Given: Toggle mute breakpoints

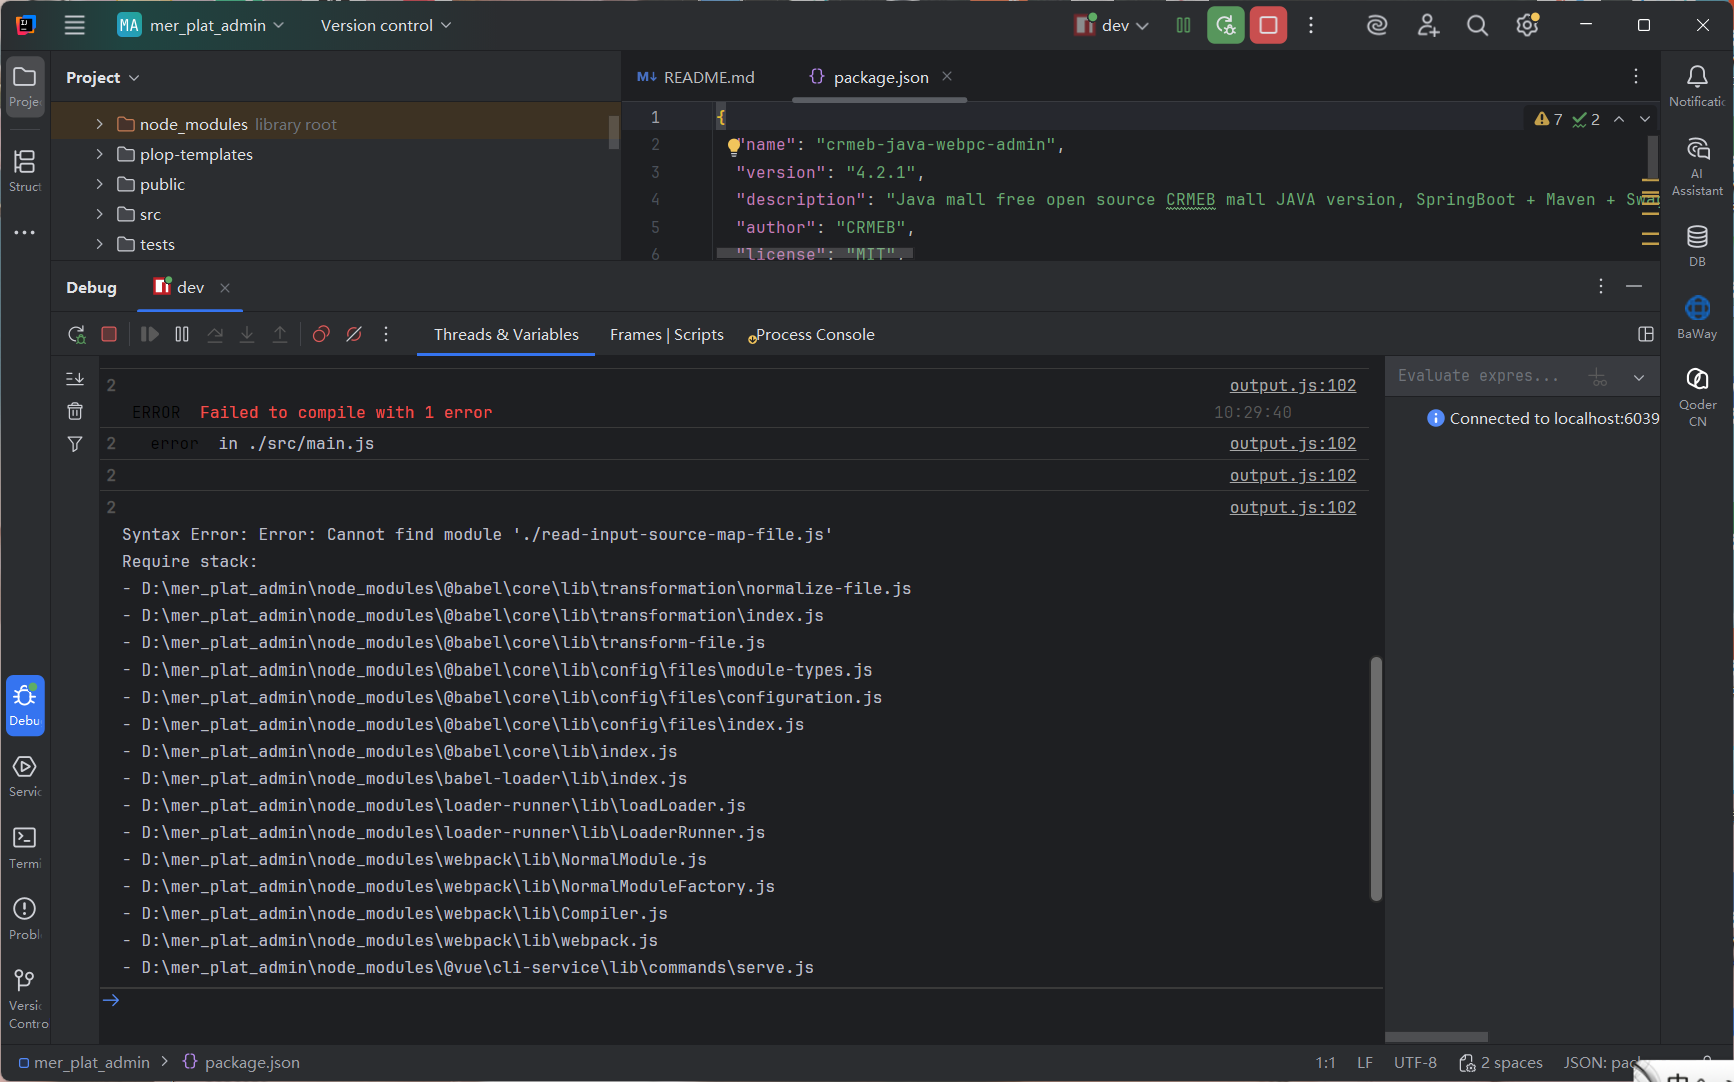Looking at the screenshot, I should [354, 334].
